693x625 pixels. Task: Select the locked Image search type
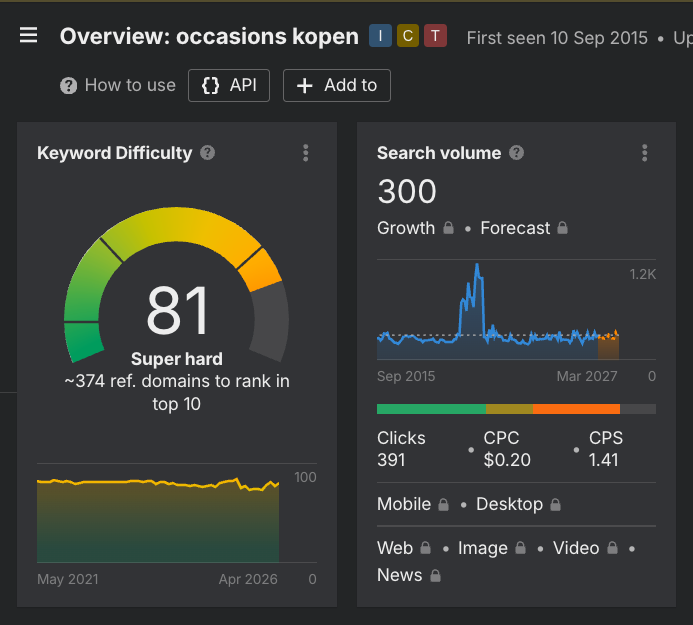click(492, 548)
